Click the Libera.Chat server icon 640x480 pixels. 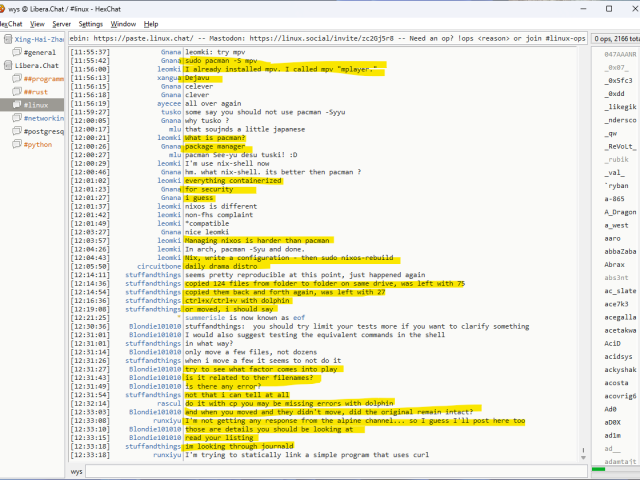8,64
